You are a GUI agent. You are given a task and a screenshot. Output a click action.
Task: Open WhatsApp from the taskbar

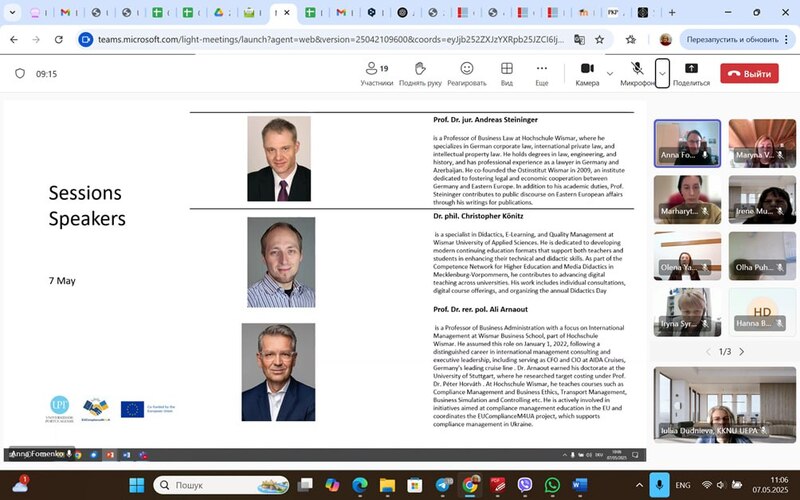pos(552,485)
